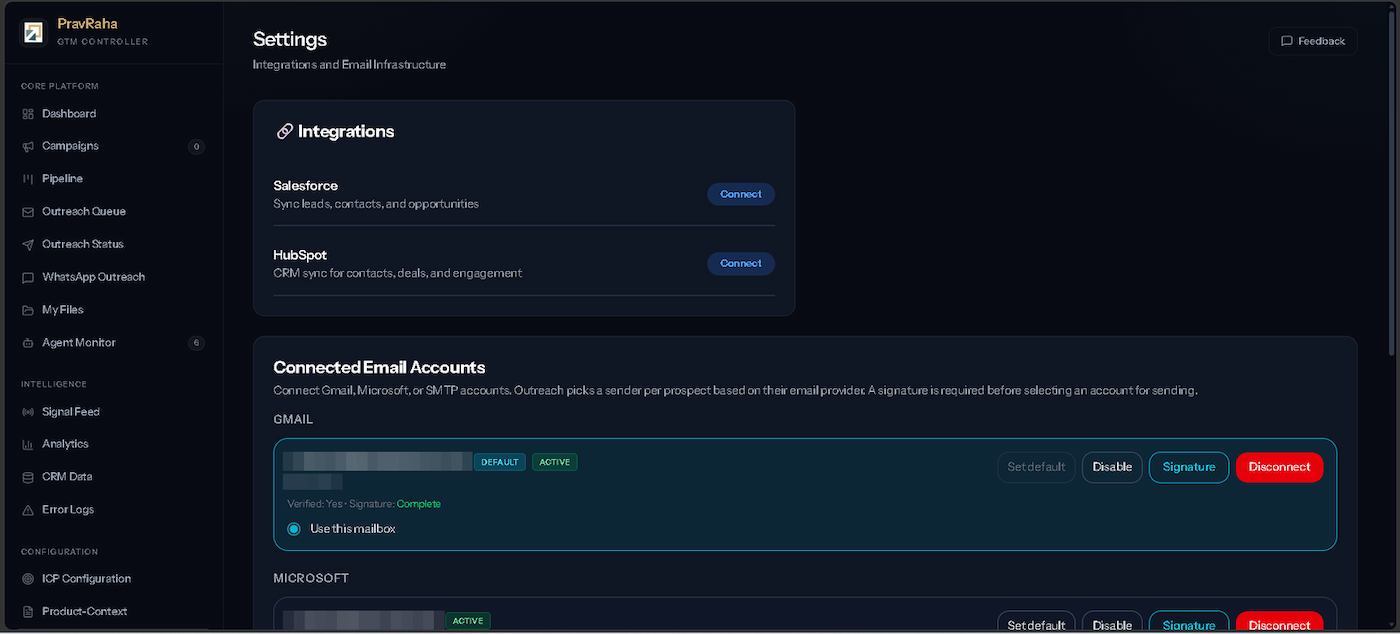1400x634 pixels.
Task: Click the MICROSOFT section label
Action: (311, 579)
